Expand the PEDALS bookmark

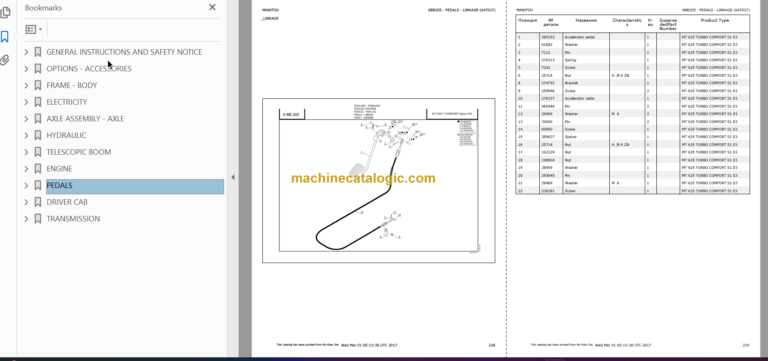[x=26, y=186]
